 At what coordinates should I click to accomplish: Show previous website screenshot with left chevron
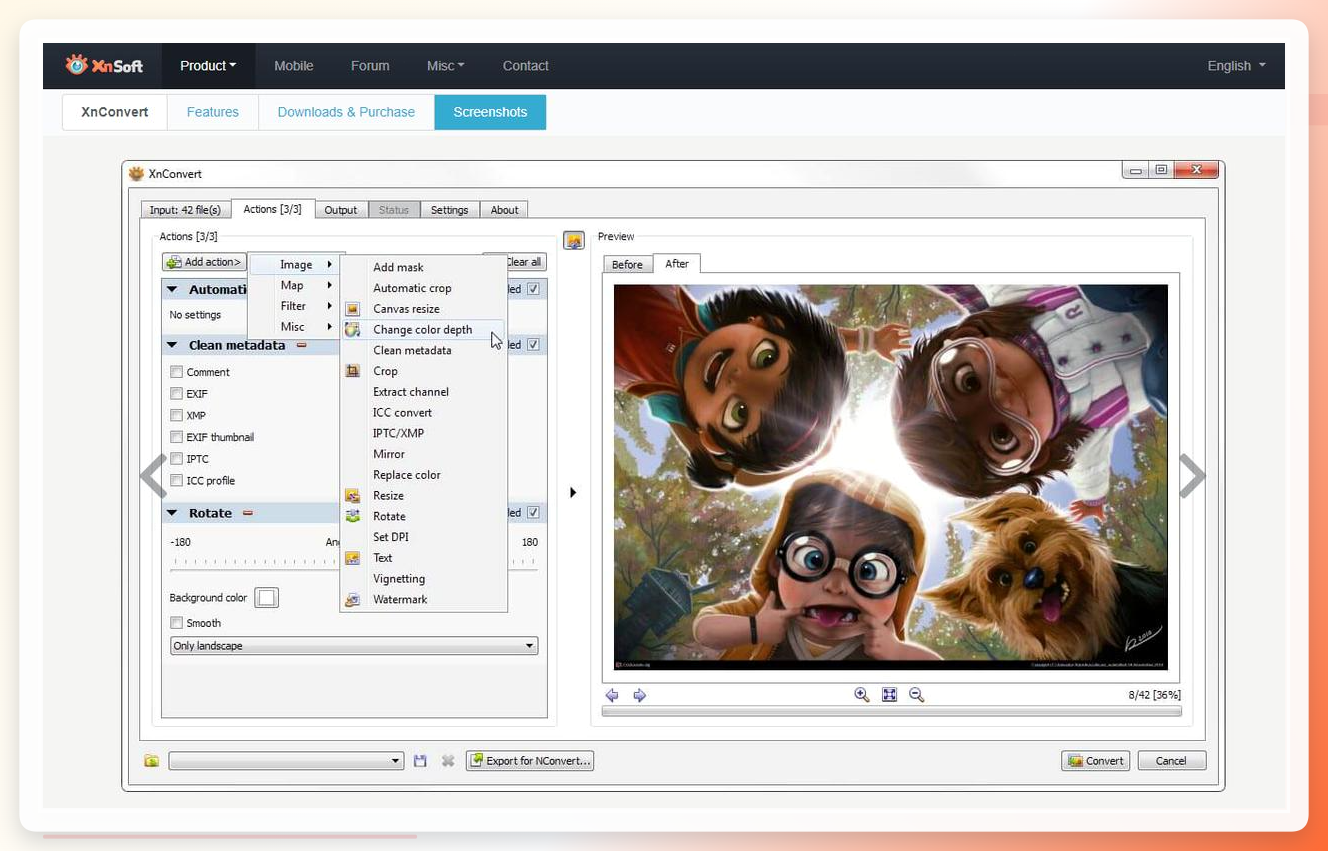point(153,476)
